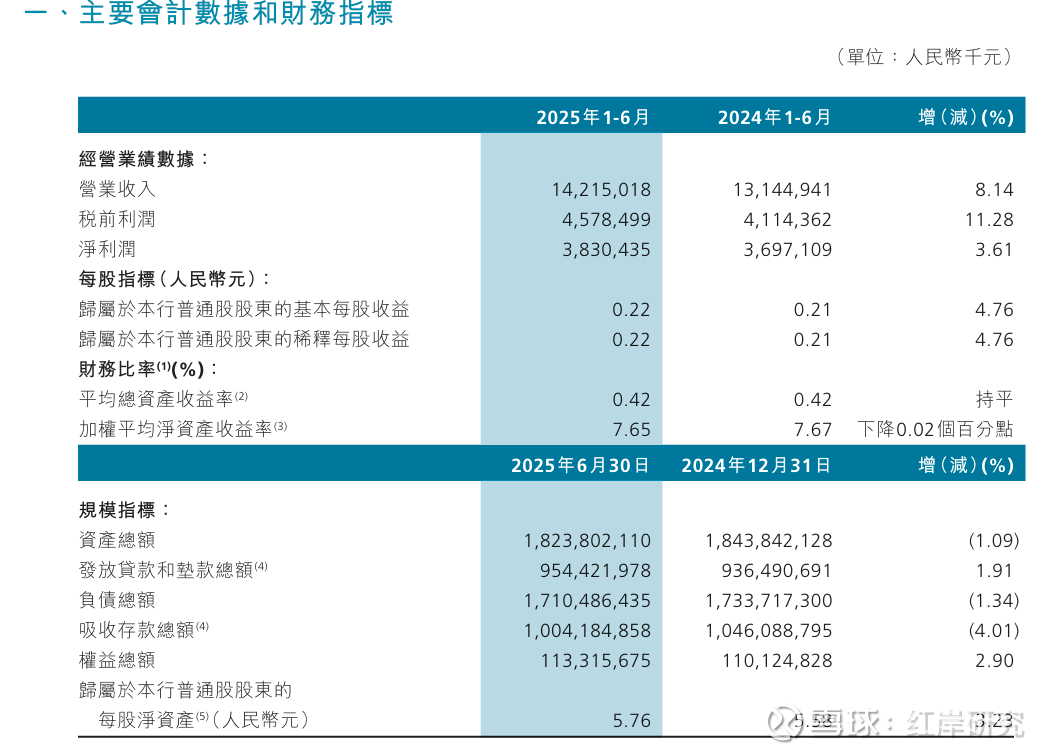This screenshot has height=756, width=1056.
Task: Click the value 3,830,435
Action: (x=607, y=250)
